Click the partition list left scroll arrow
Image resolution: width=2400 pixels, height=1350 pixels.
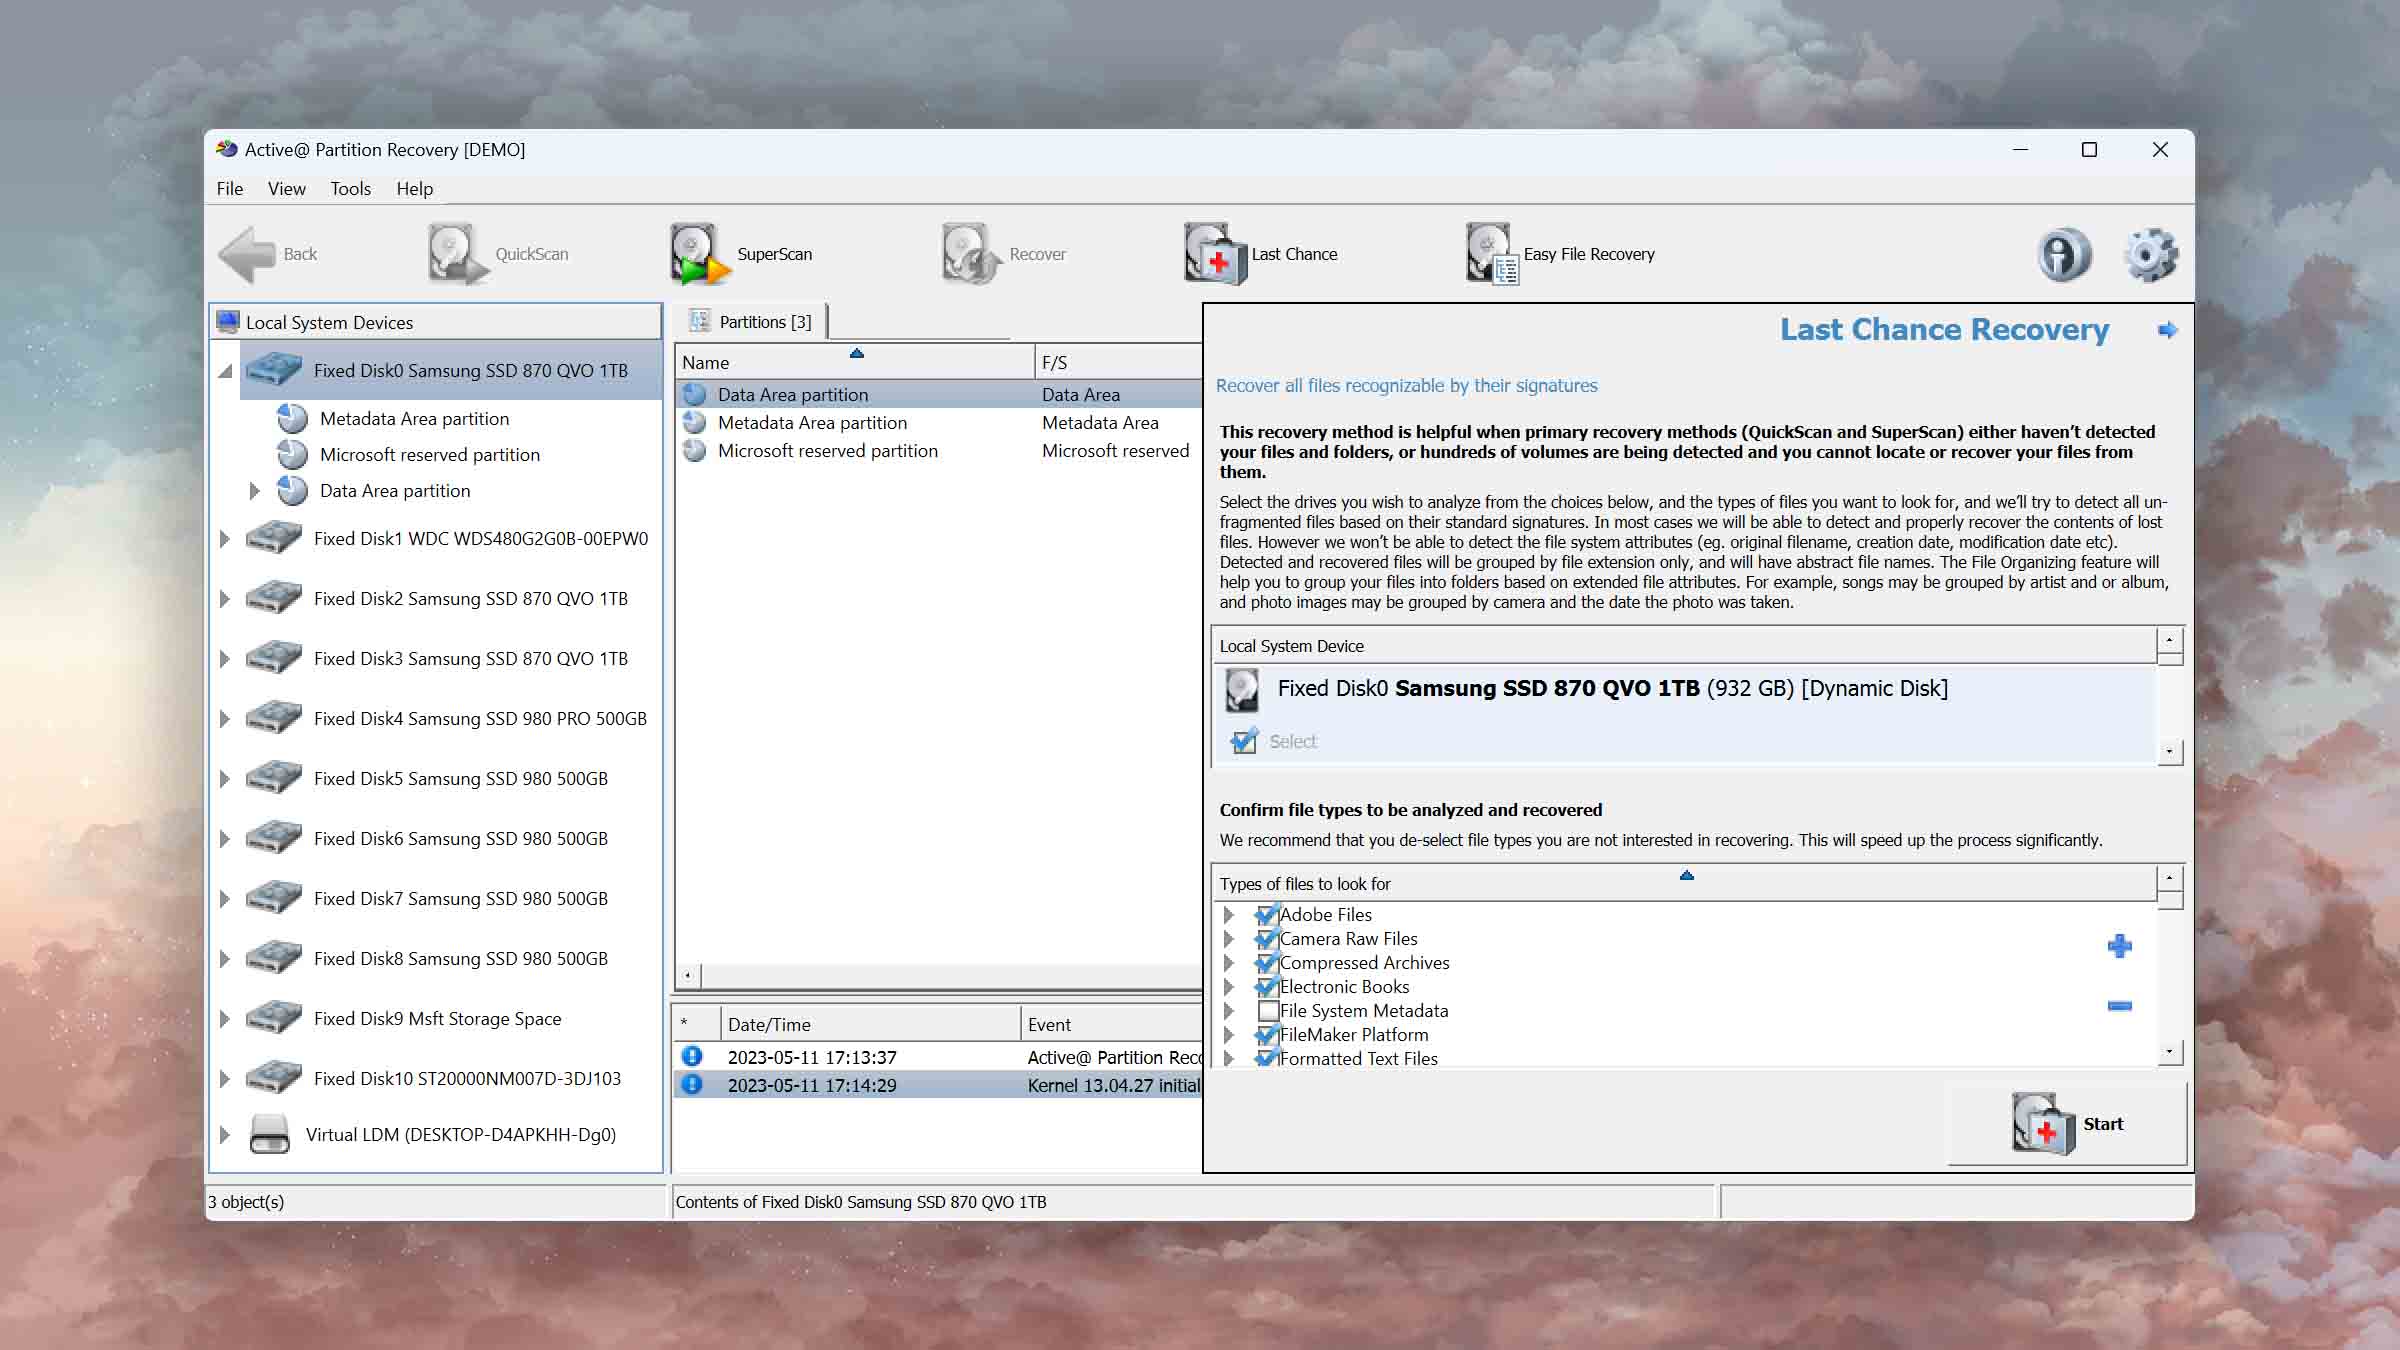[688, 974]
